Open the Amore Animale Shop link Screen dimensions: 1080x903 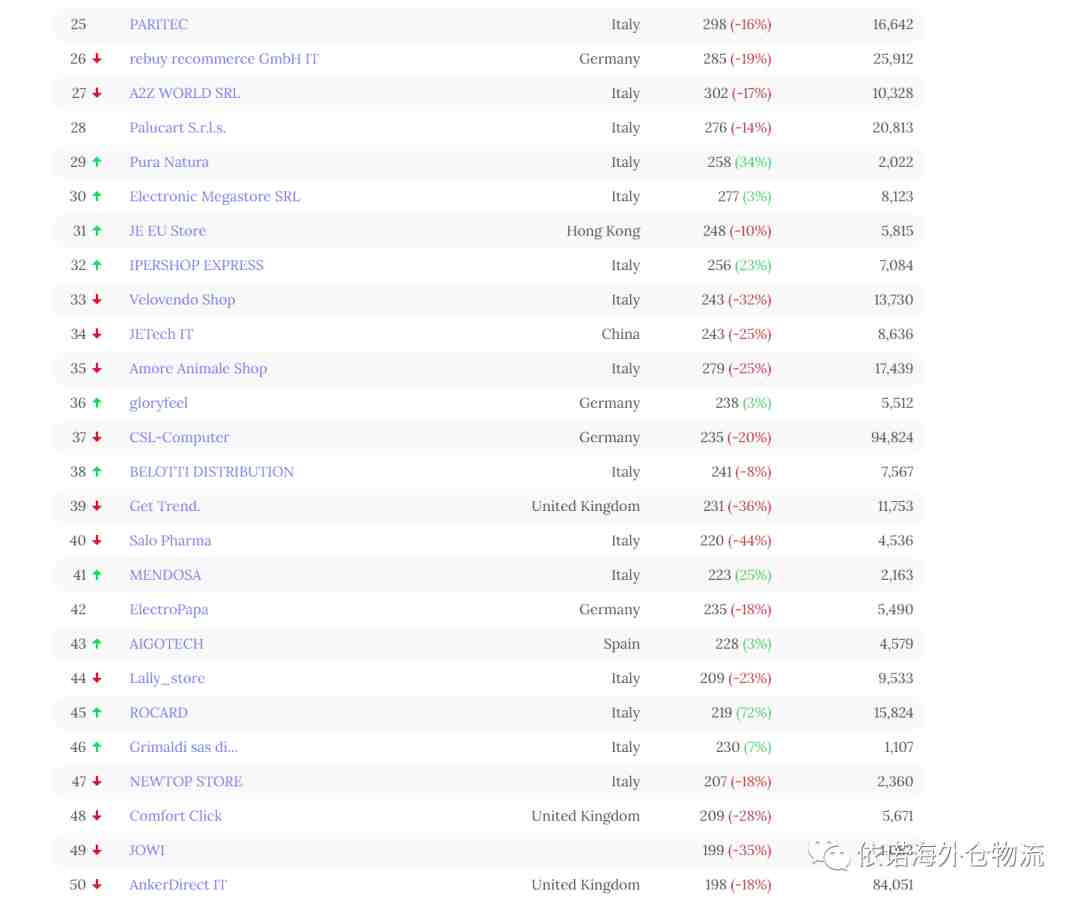tap(198, 369)
